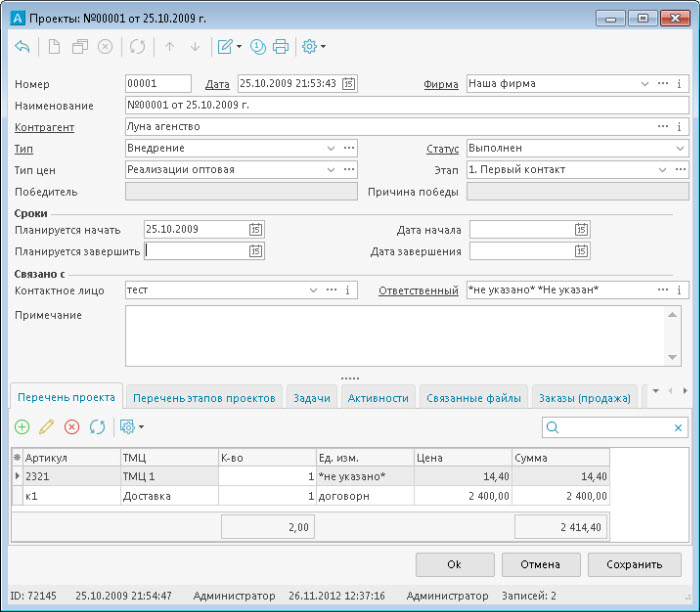Viewport: 700px width, 612px height.
Task: Open the Этап dropdown list
Action: click(x=662, y=170)
